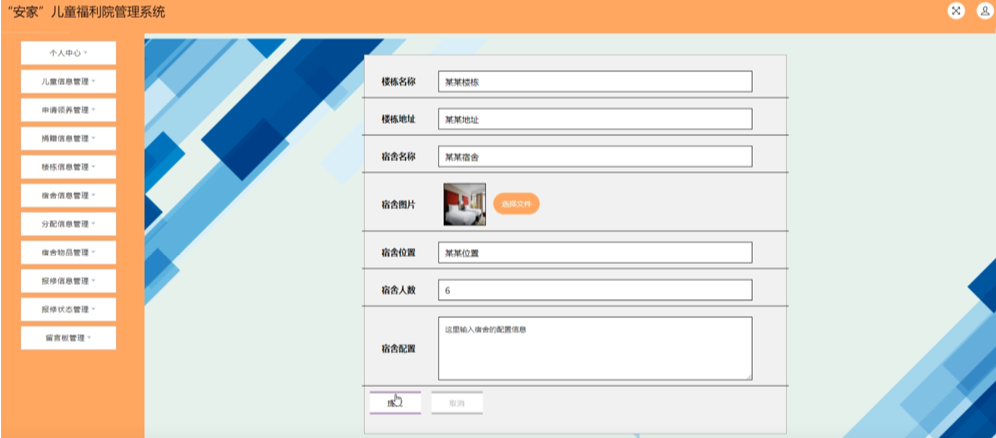Focus the 宿舍人数 field showing 6
This screenshot has width=996, height=438.
tap(595, 290)
